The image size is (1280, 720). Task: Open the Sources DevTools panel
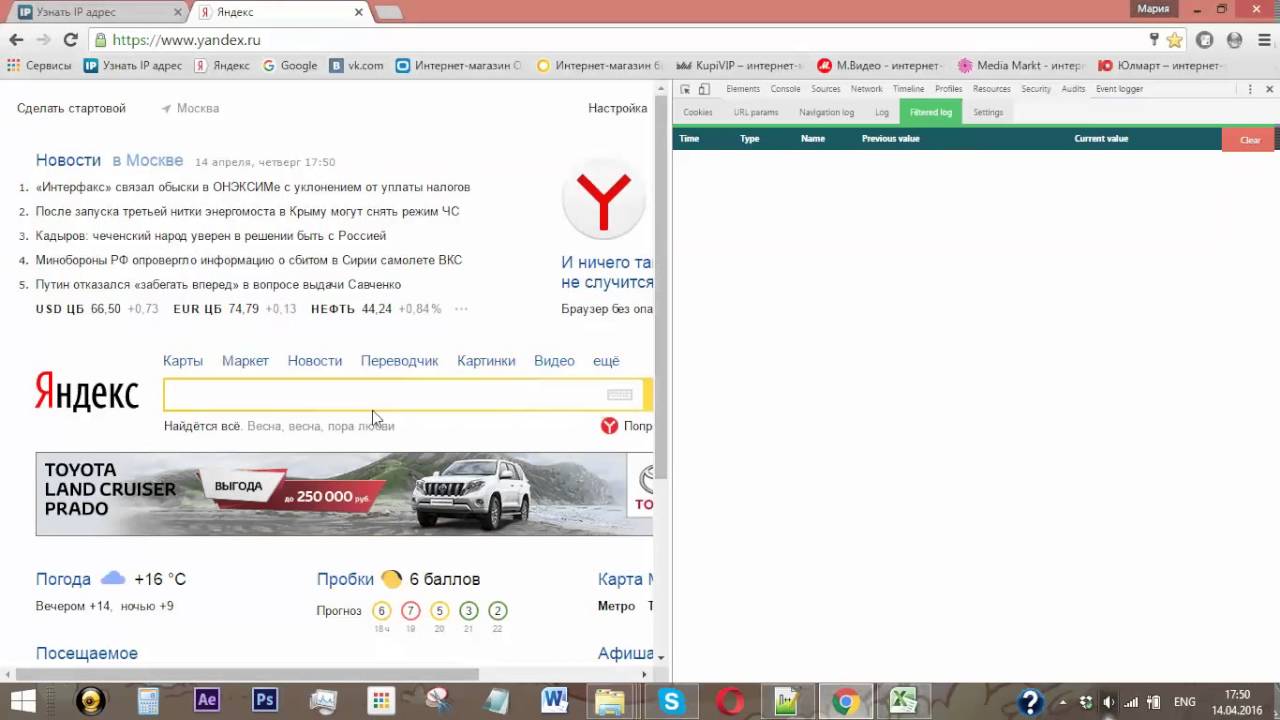pyautogui.click(x=826, y=89)
